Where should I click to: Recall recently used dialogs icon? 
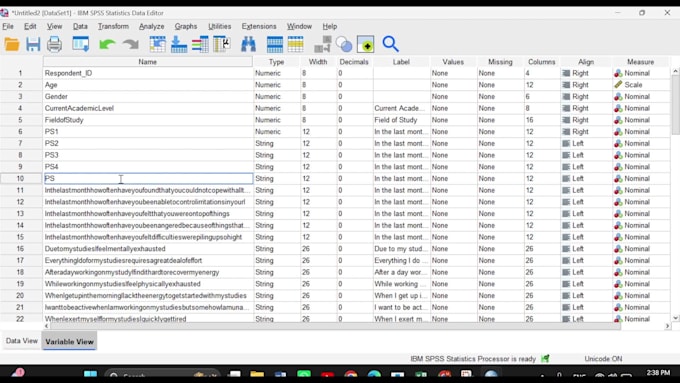point(81,44)
